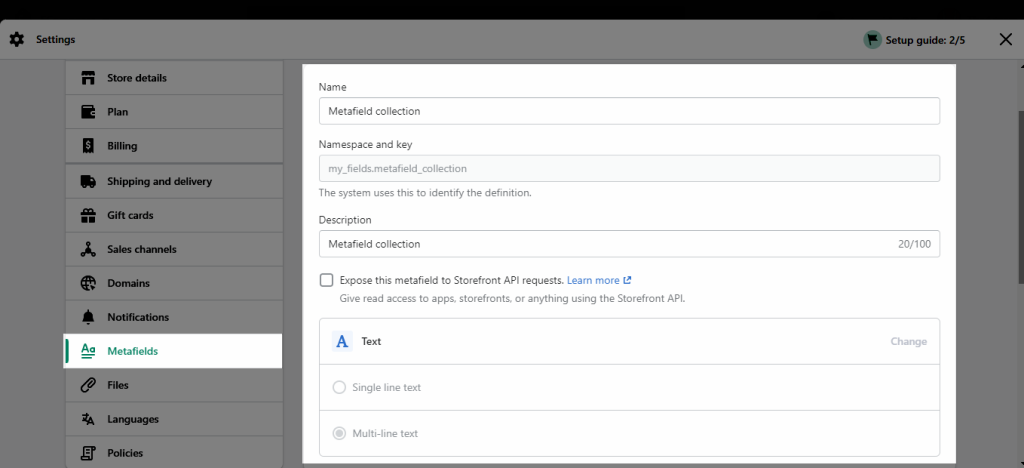Select the Single line text radio option

pos(339,387)
